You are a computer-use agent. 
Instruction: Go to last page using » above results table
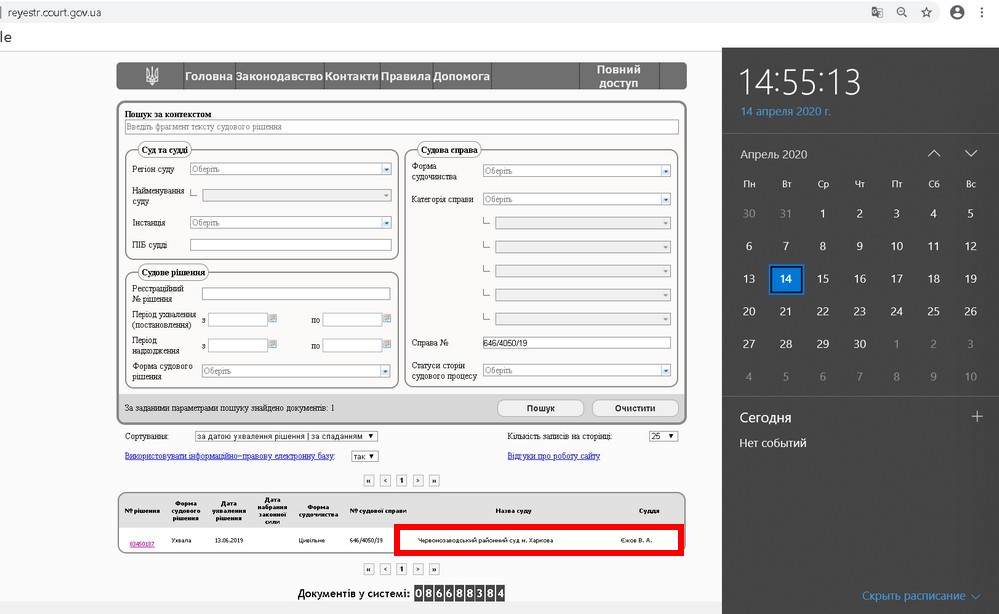tap(435, 481)
